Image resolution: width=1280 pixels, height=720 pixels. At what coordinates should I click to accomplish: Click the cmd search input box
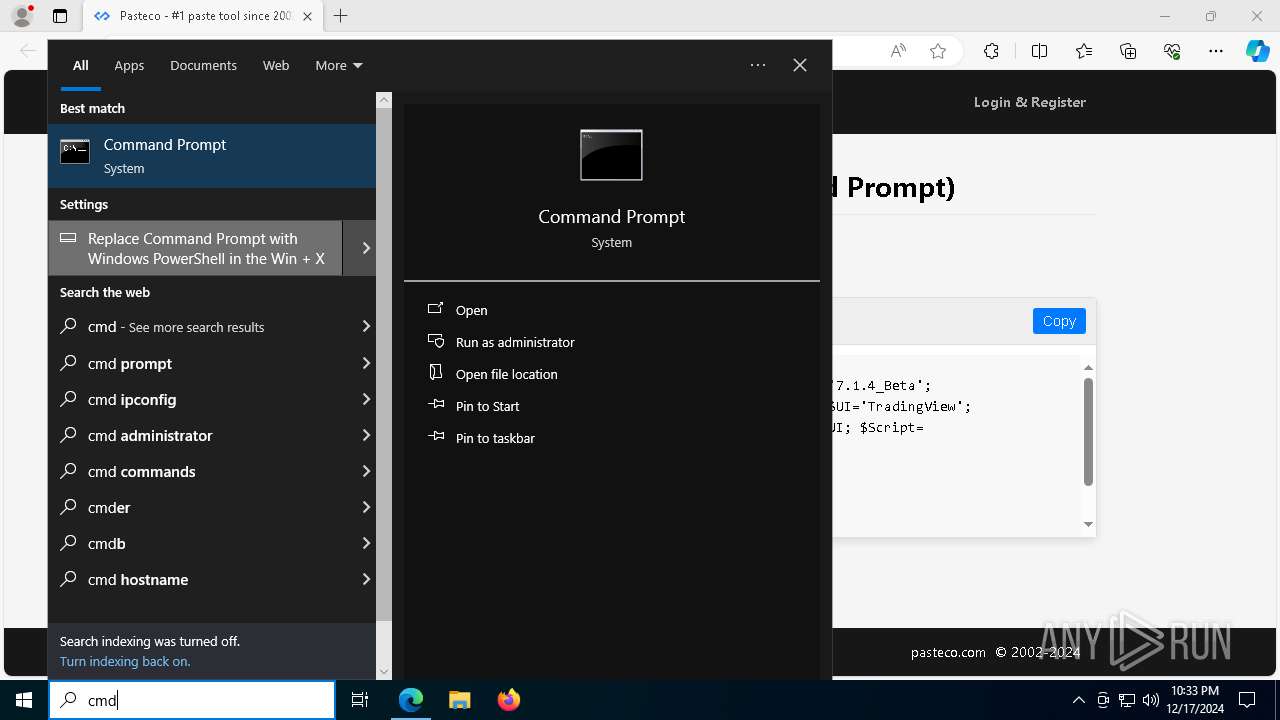pyautogui.click(x=192, y=700)
